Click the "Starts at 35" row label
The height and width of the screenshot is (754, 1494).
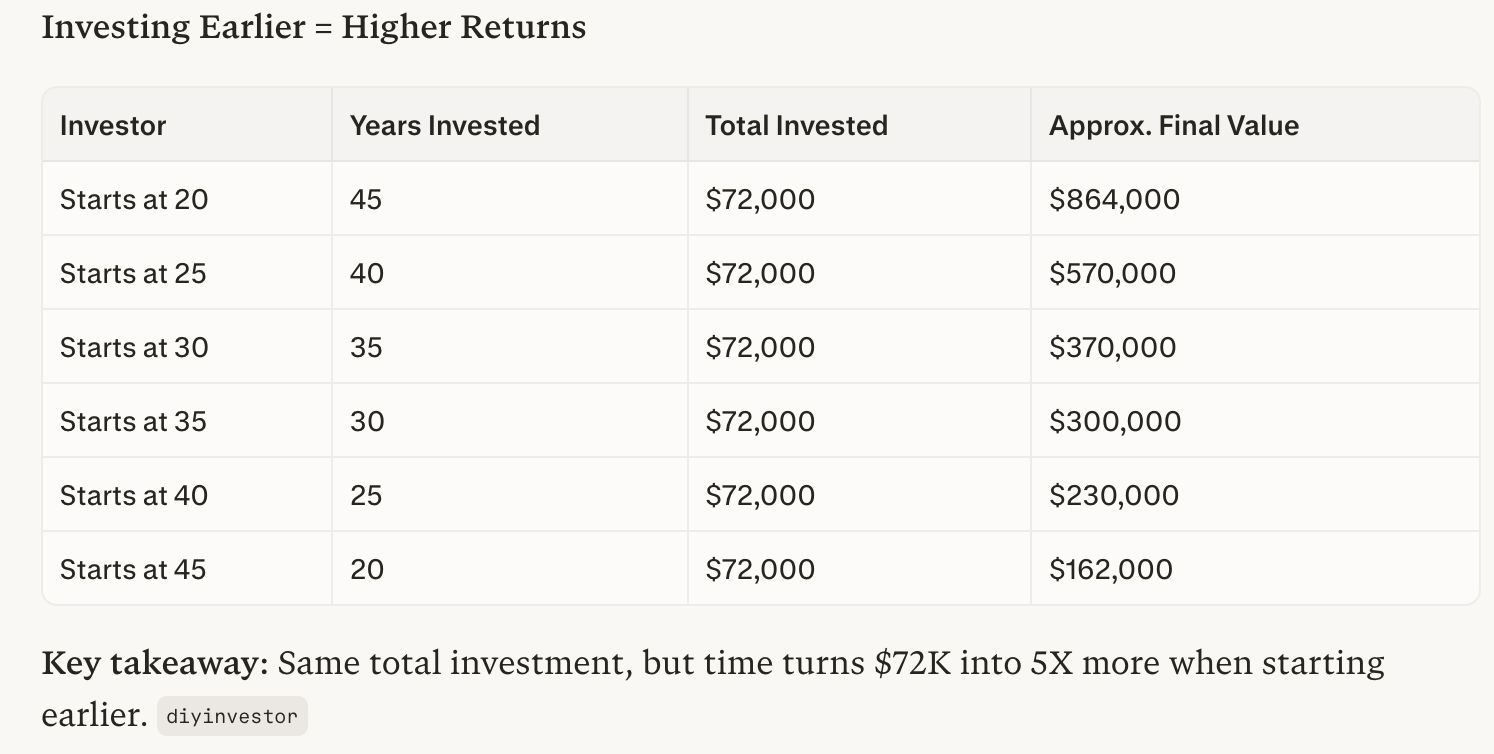pyautogui.click(x=133, y=422)
